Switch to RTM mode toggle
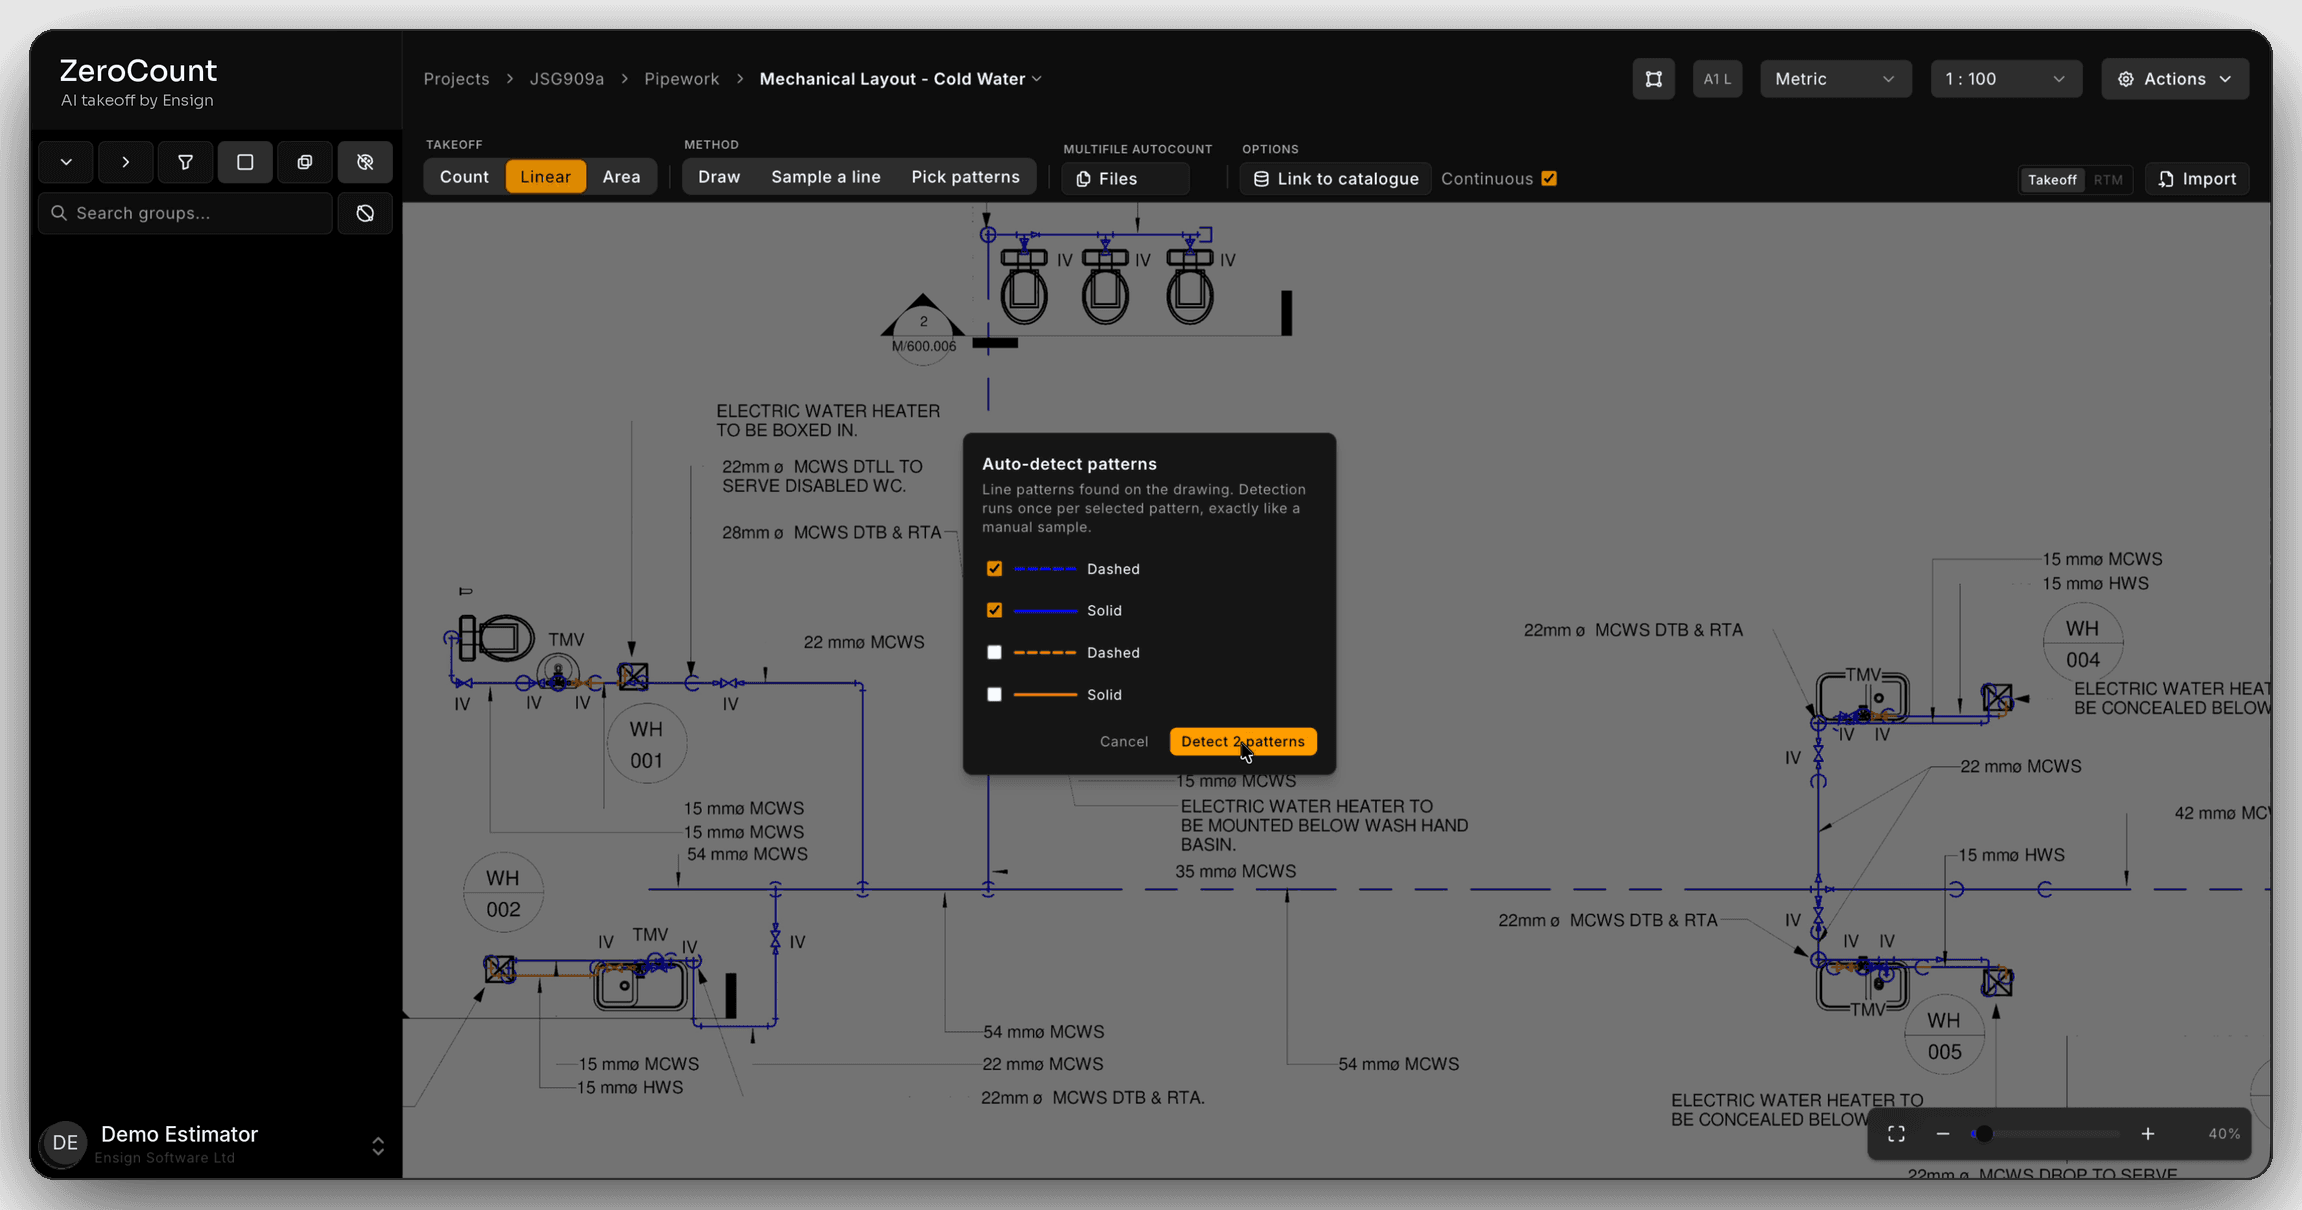 coord(2108,180)
